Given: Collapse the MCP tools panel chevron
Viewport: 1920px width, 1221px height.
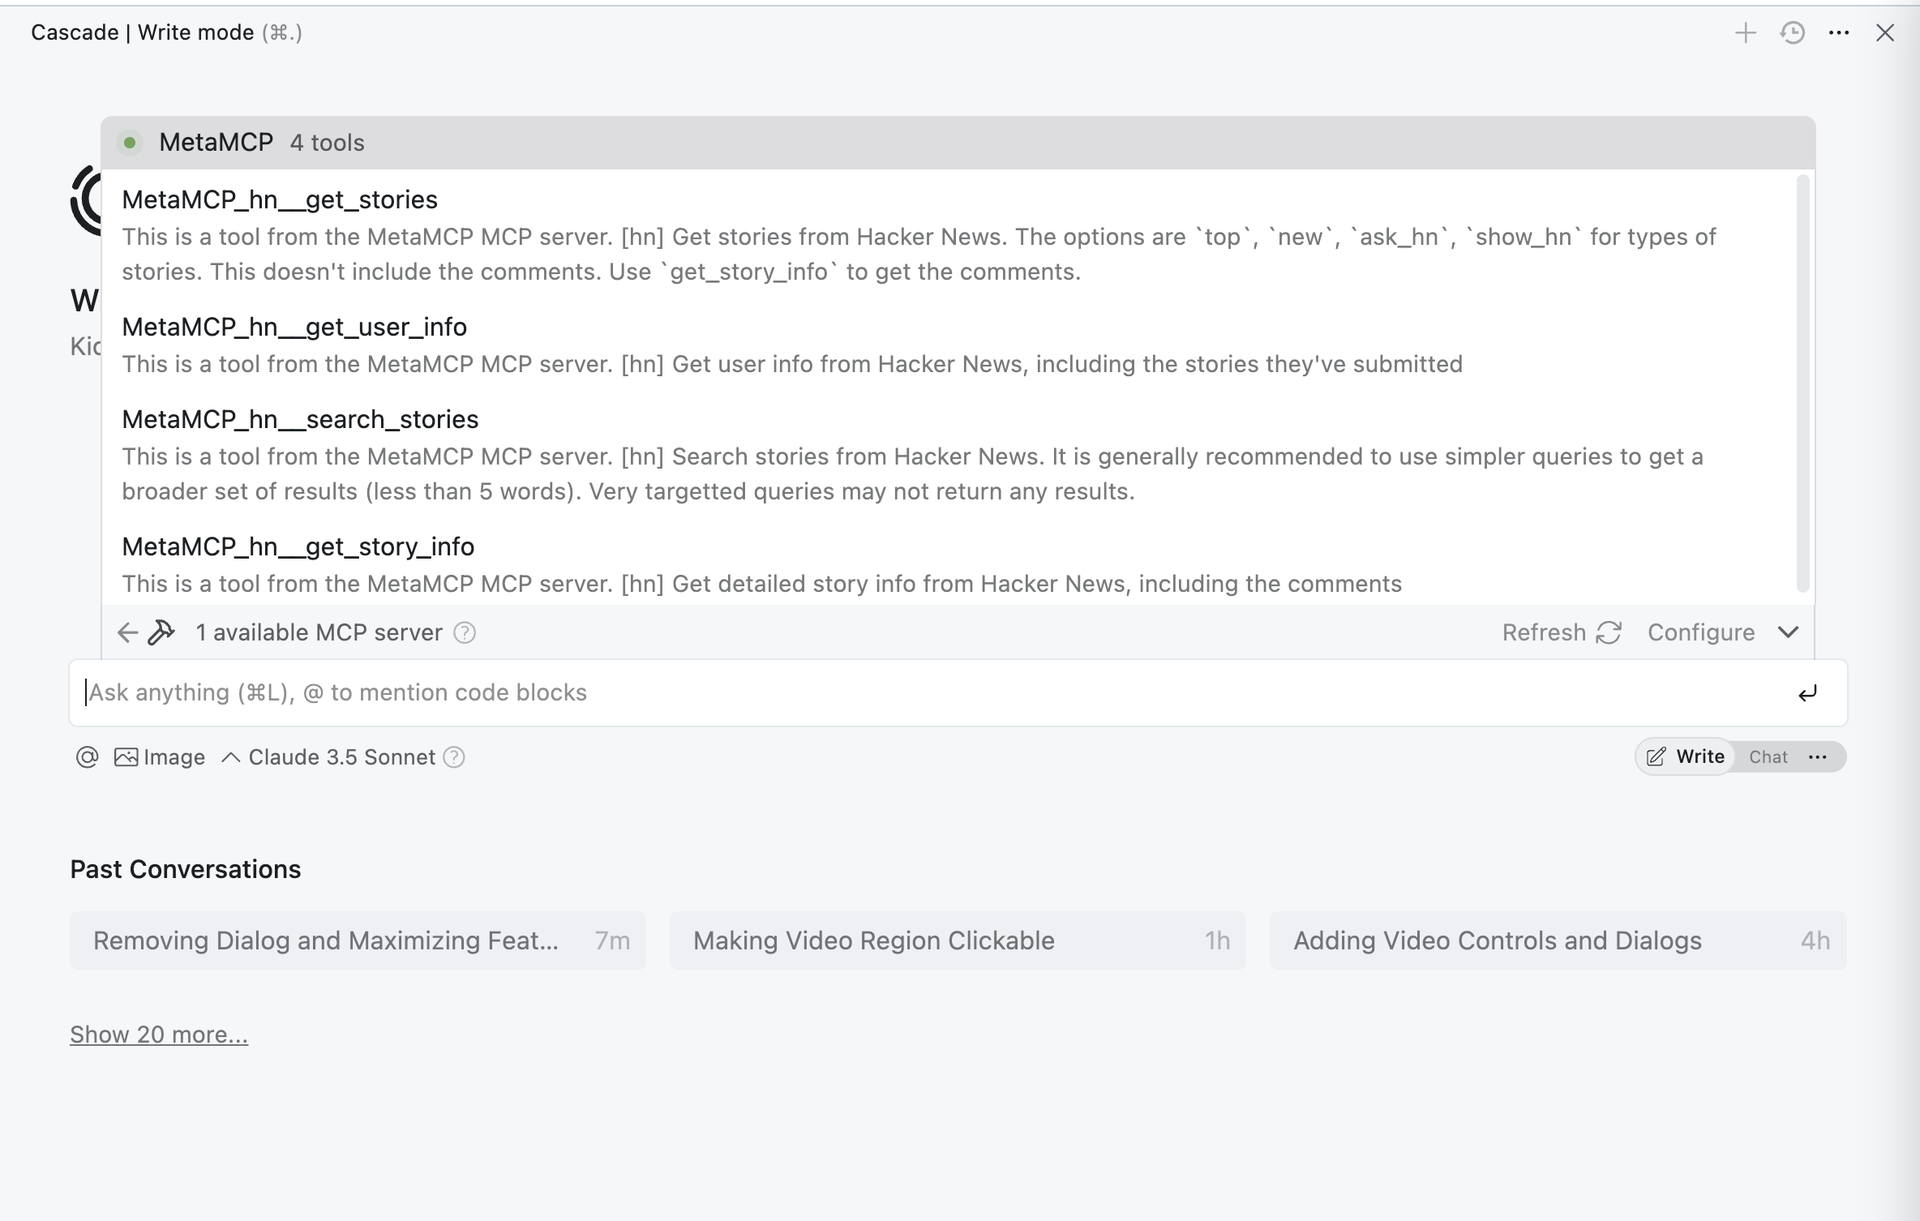Looking at the screenshot, I should (1788, 633).
